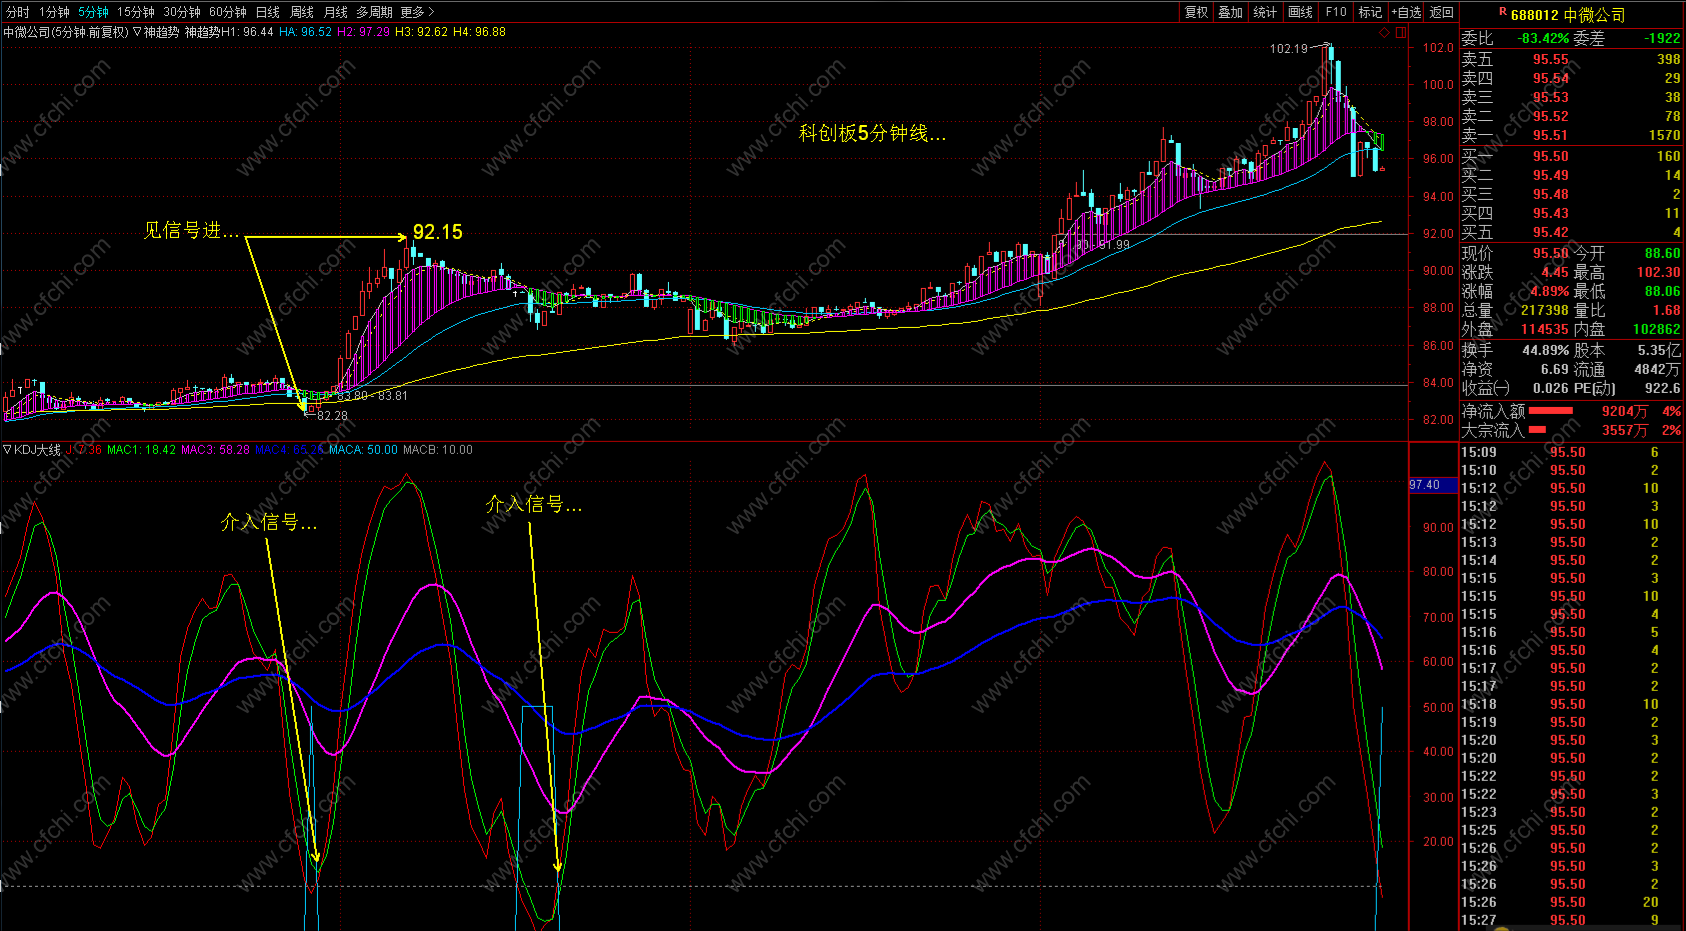Click the PE(动) 922.6 value
The height and width of the screenshot is (931, 1686).
pos(1662,389)
